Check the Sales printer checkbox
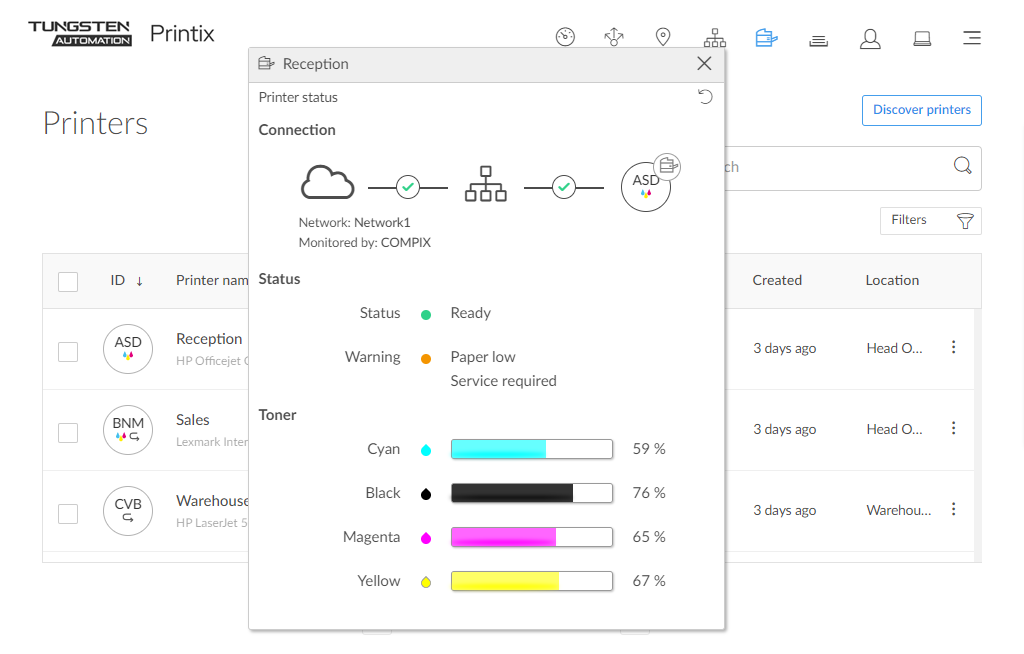The height and width of the screenshot is (654, 1024). (68, 432)
